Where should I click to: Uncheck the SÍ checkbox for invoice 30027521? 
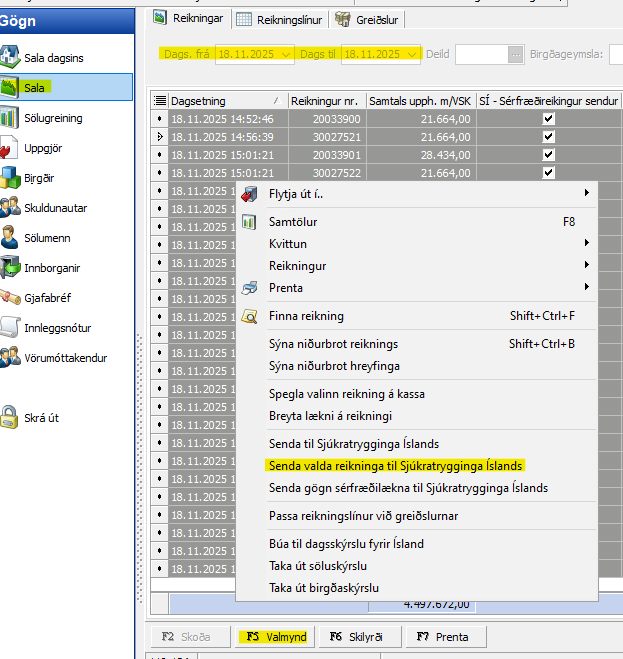click(547, 137)
